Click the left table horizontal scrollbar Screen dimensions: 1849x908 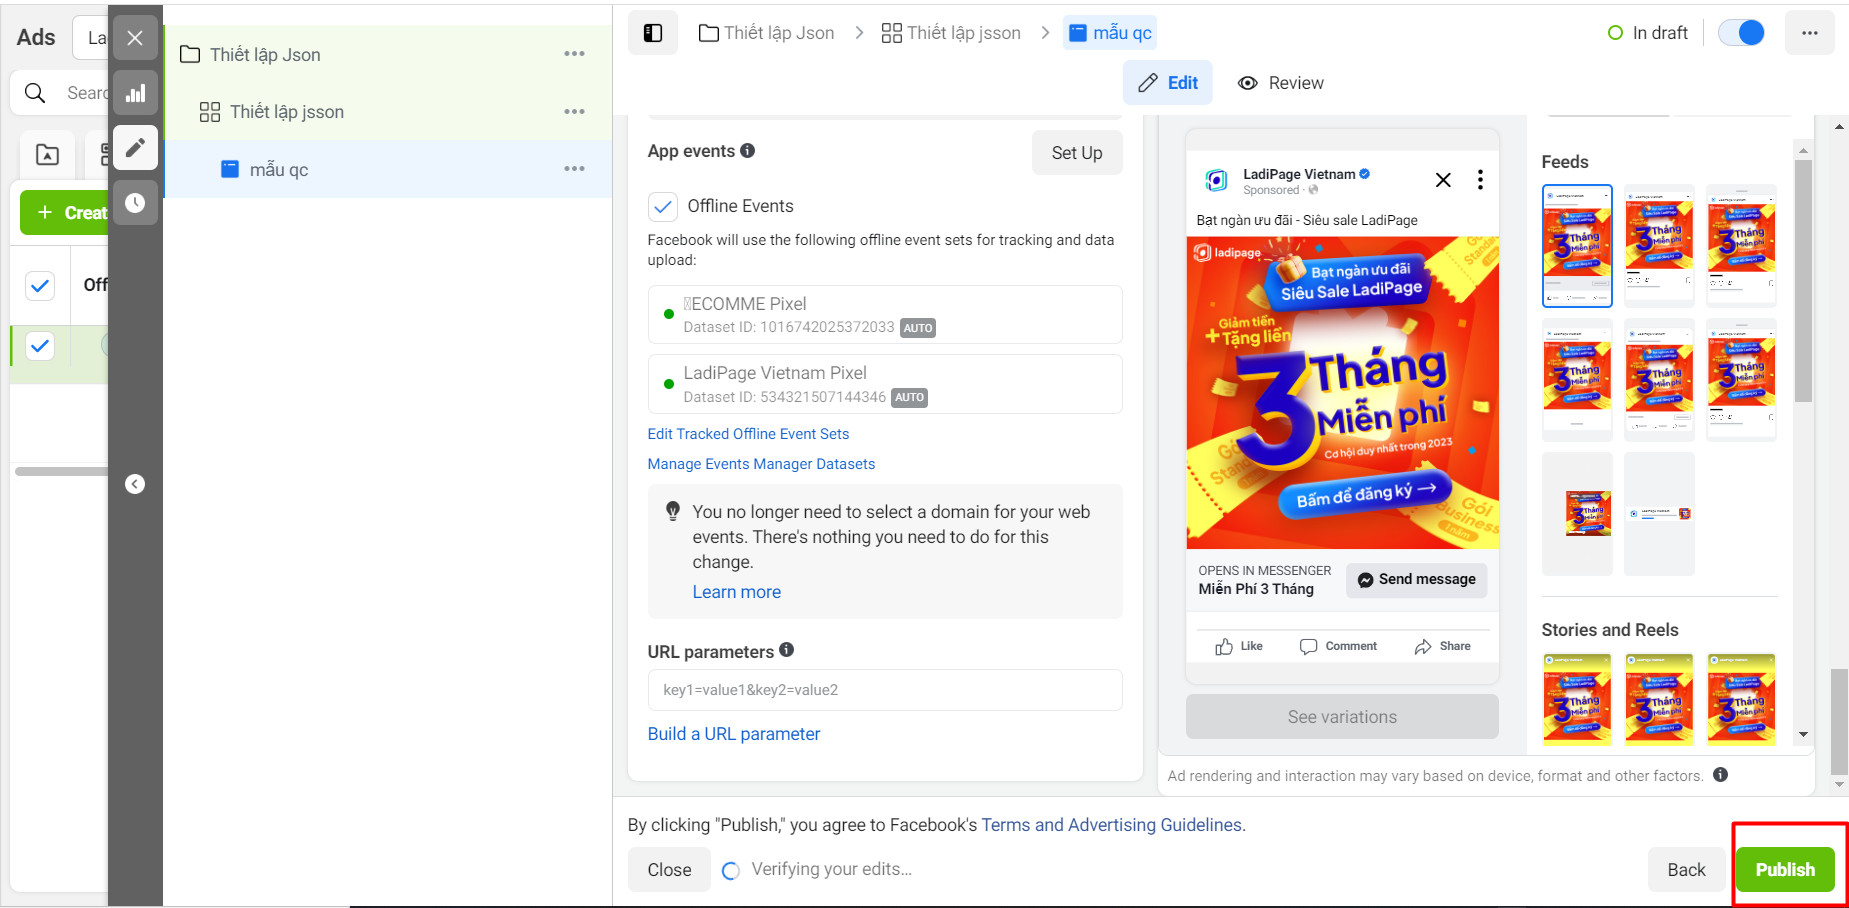[61, 471]
